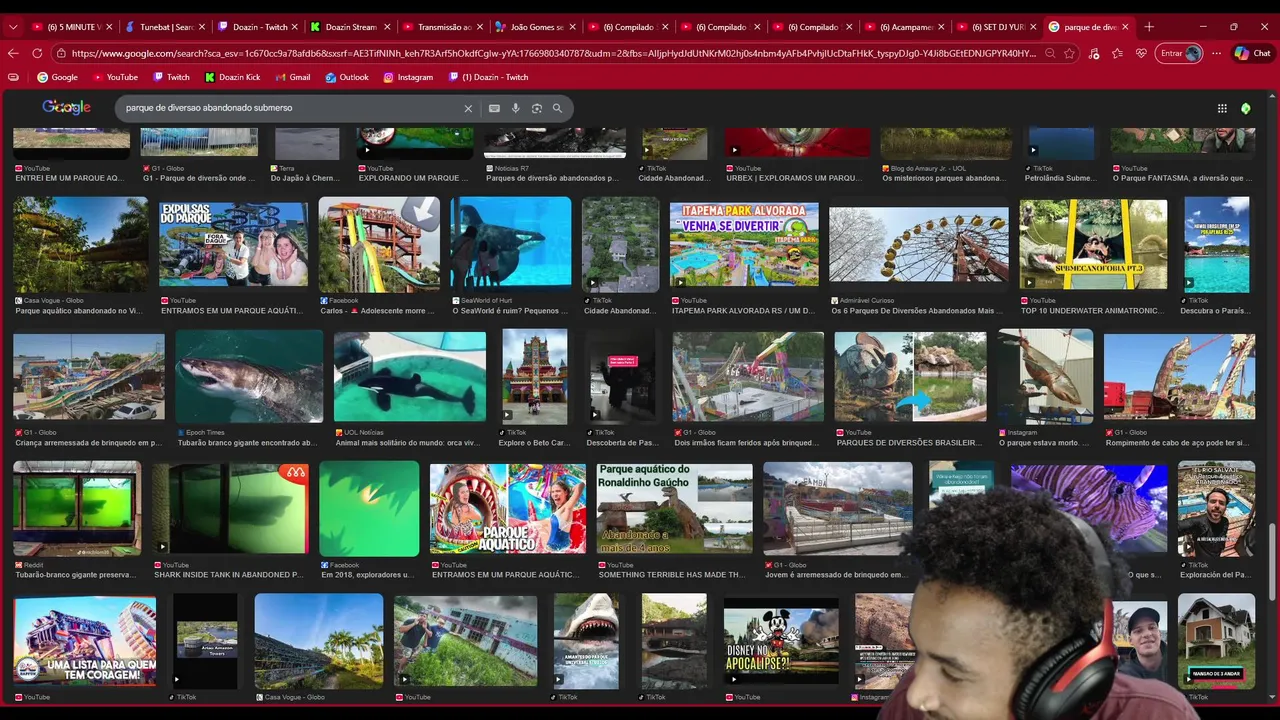Add page to favorites with star icon
Image resolution: width=1280 pixels, height=720 pixels.
point(1069,53)
